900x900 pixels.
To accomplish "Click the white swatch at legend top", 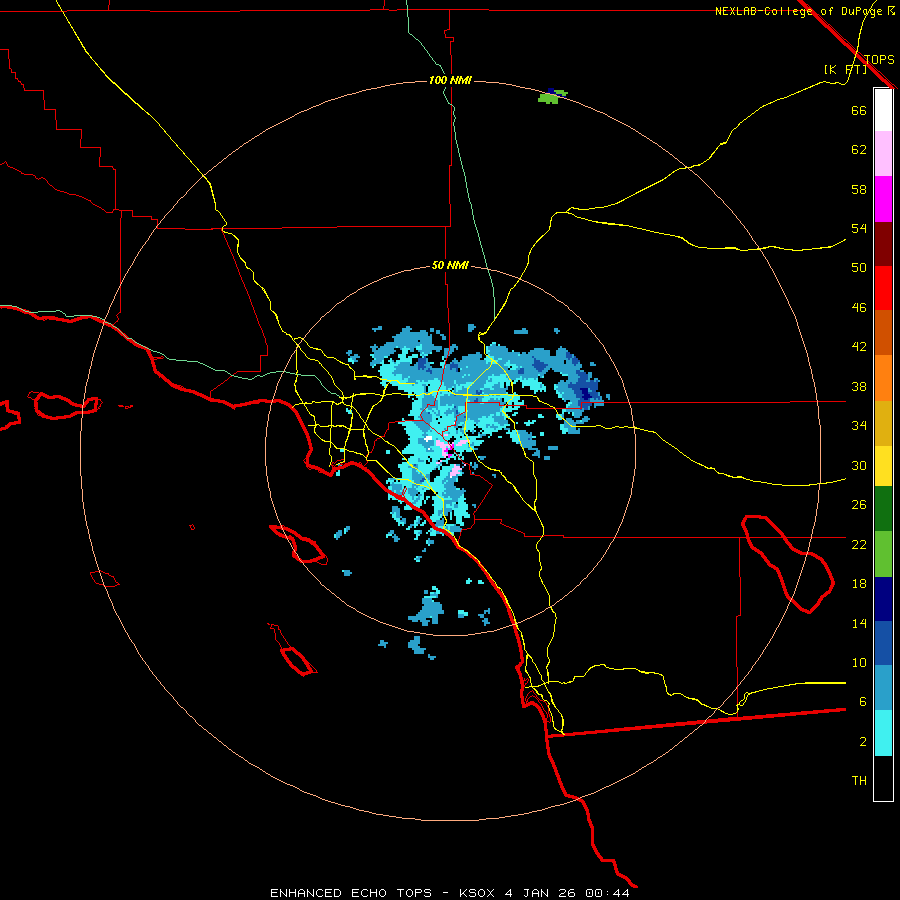I will [x=883, y=110].
